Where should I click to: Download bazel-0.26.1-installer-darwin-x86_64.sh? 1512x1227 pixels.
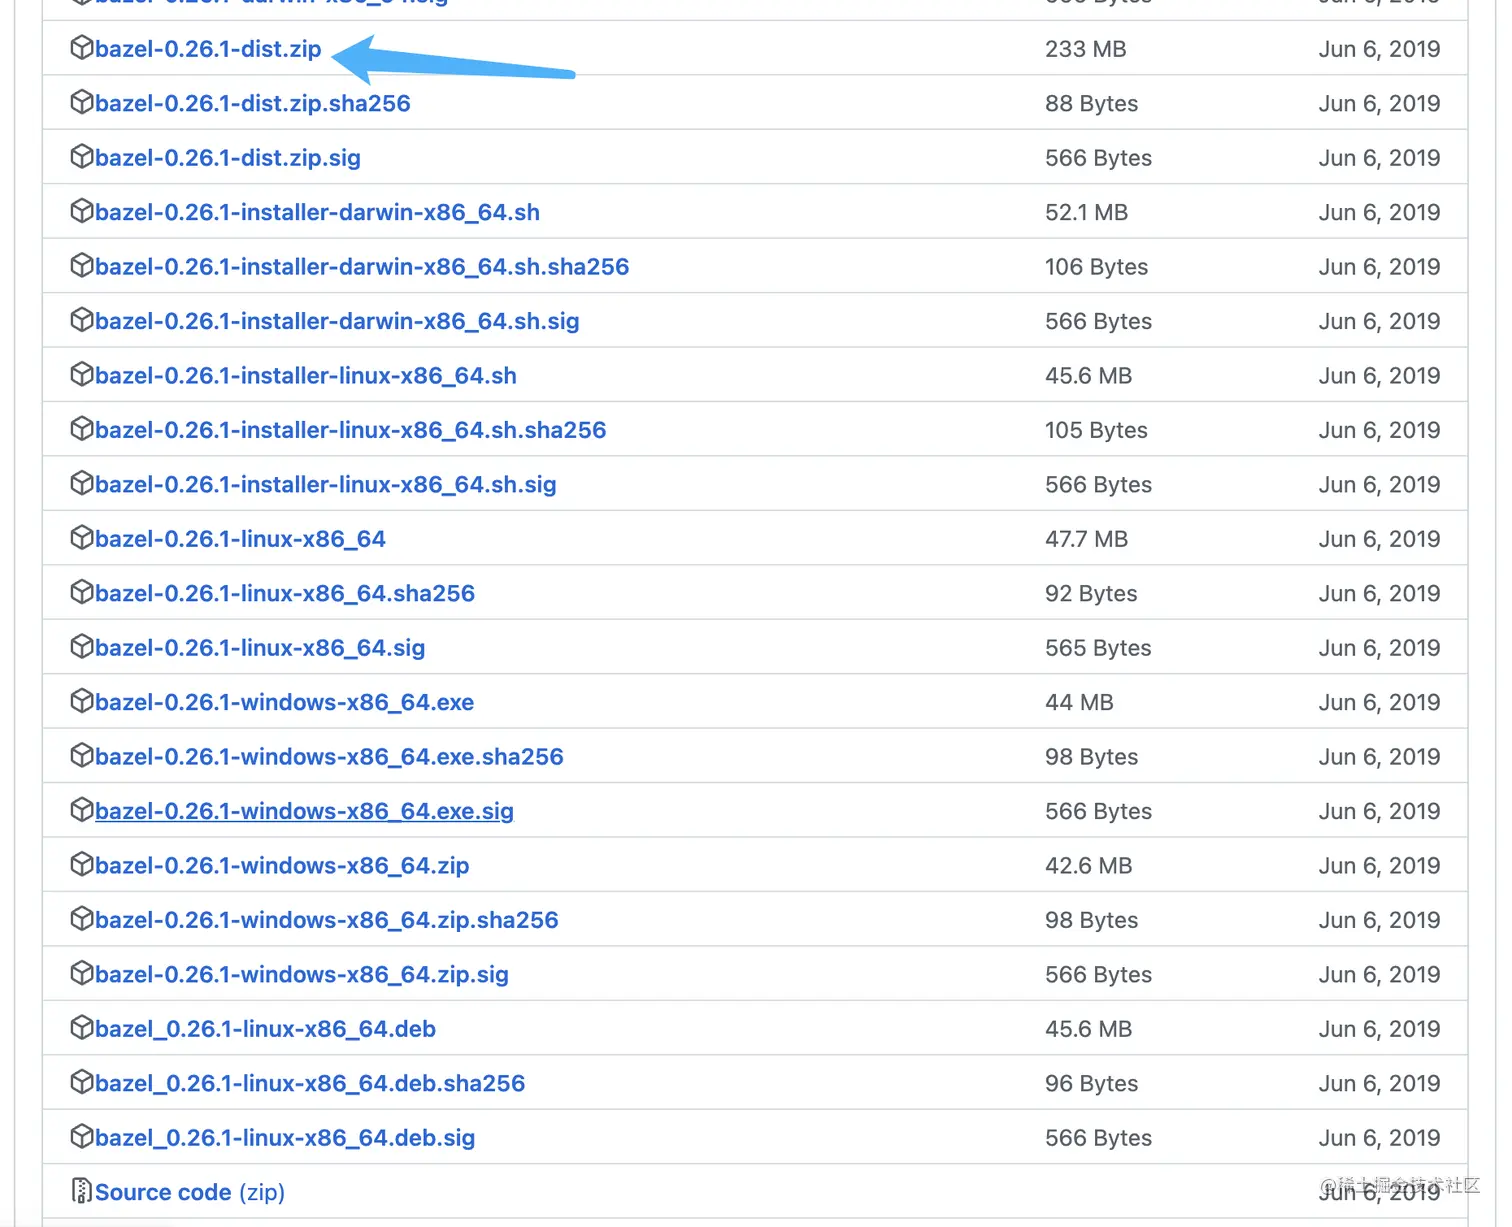point(317,212)
